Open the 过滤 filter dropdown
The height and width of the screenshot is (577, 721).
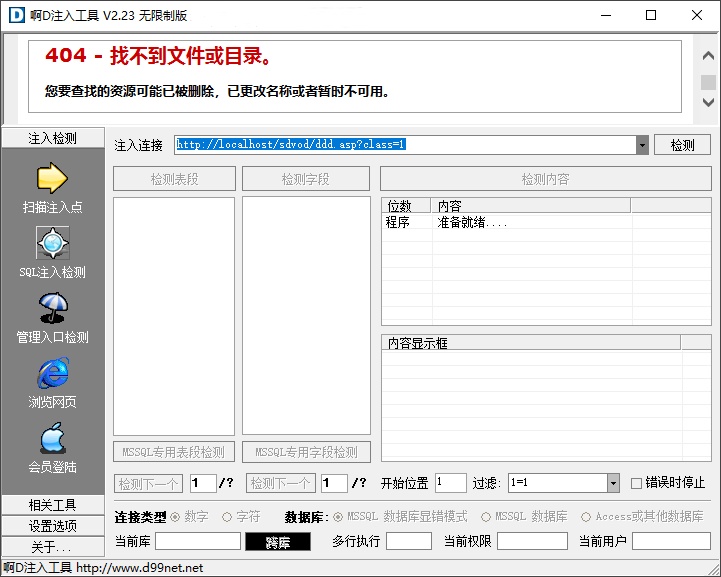click(x=613, y=483)
